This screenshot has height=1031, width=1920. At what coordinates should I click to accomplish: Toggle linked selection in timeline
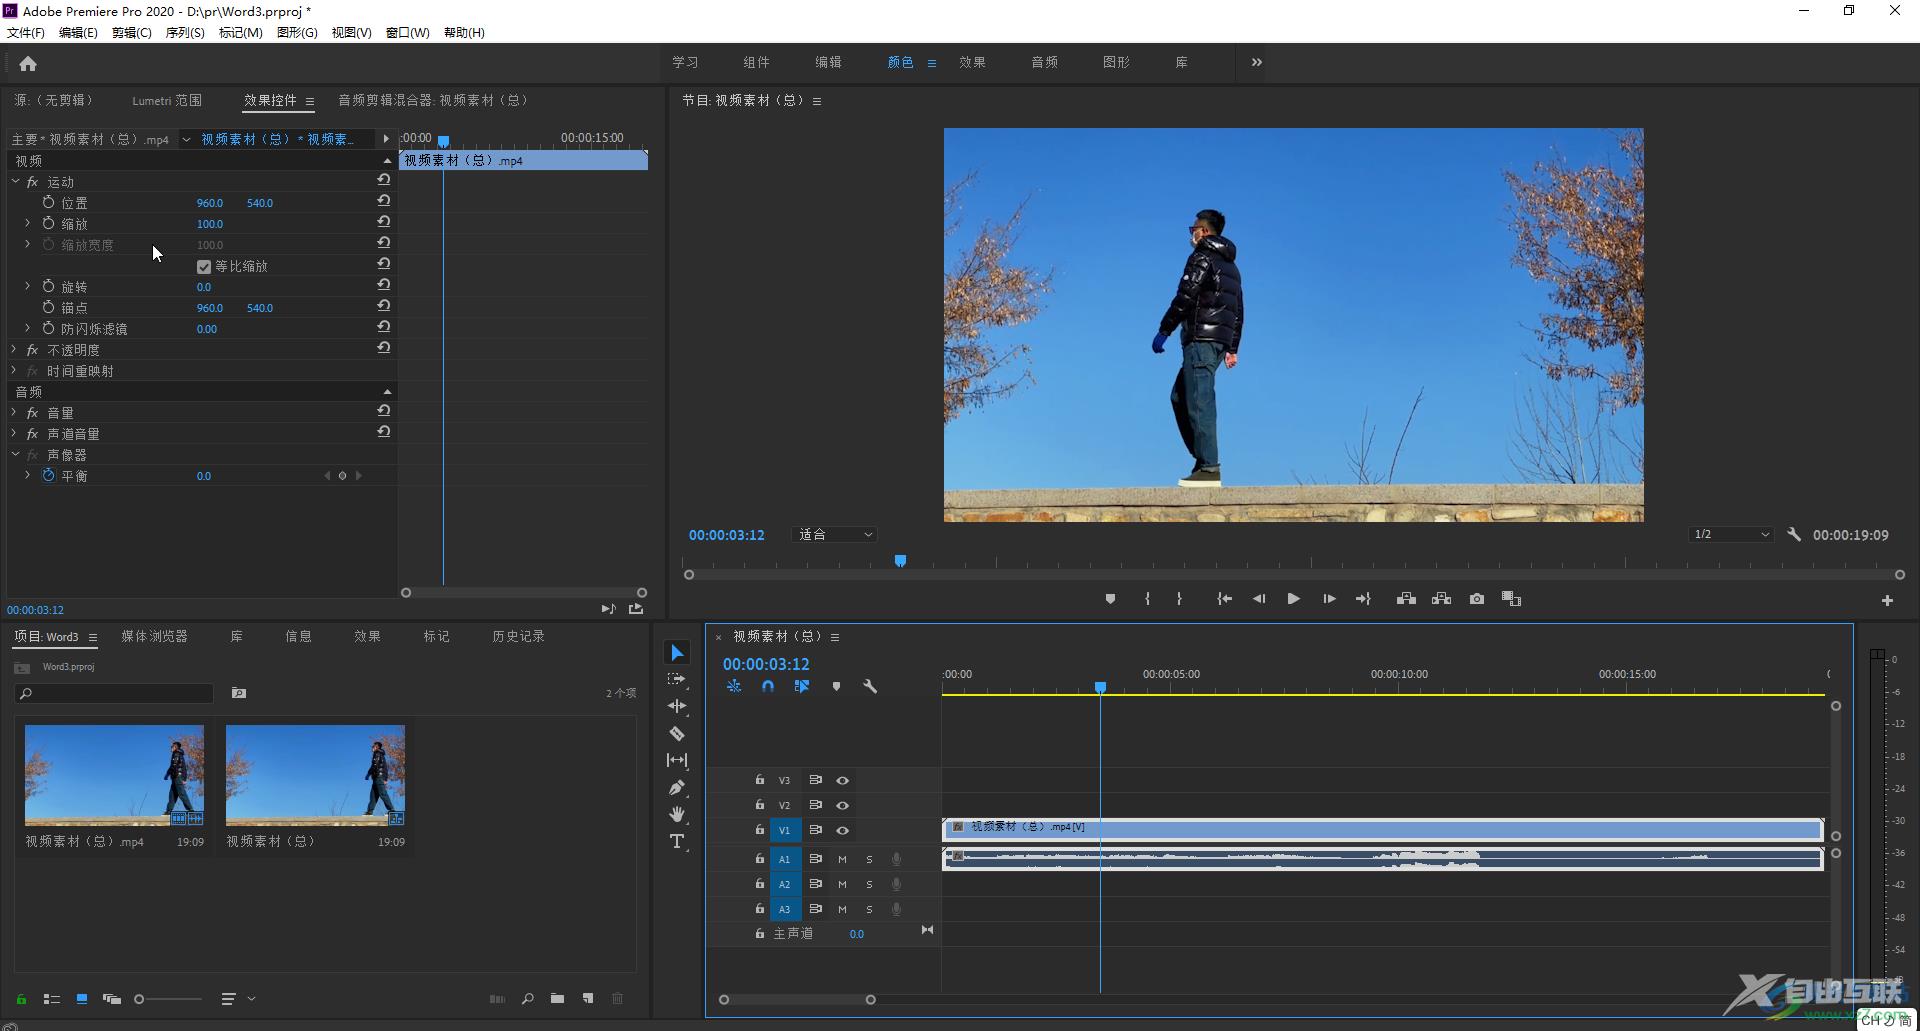(x=802, y=686)
